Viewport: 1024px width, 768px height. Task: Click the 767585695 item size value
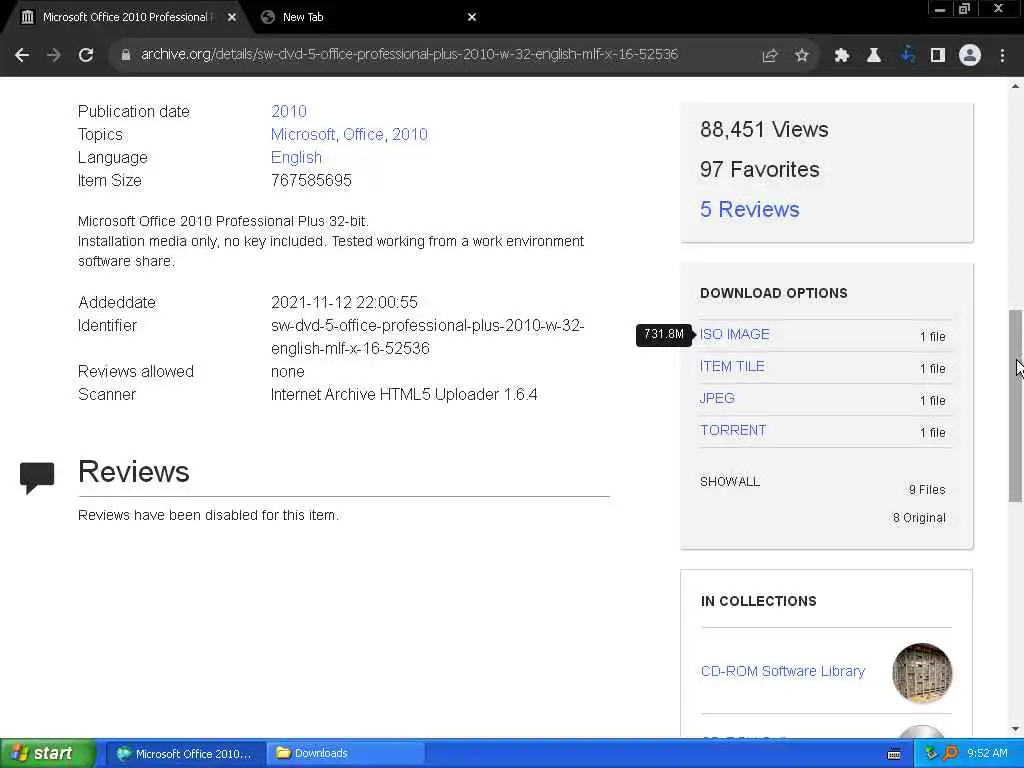311,181
